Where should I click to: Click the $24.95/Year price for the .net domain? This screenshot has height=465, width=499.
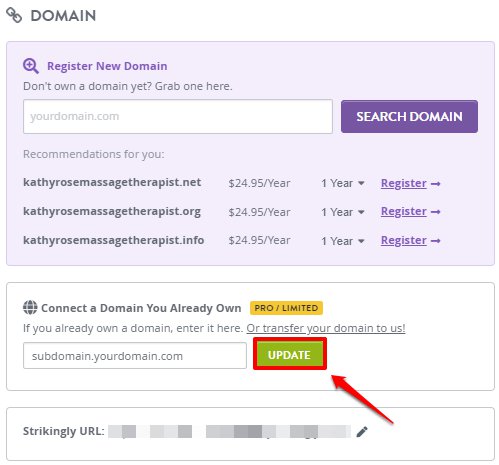(259, 183)
